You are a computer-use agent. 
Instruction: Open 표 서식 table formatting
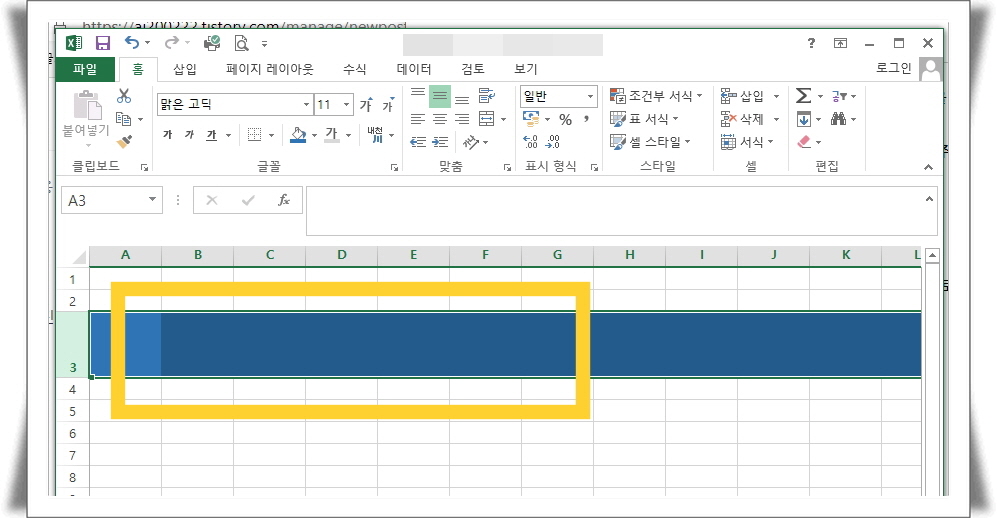pyautogui.click(x=644, y=119)
